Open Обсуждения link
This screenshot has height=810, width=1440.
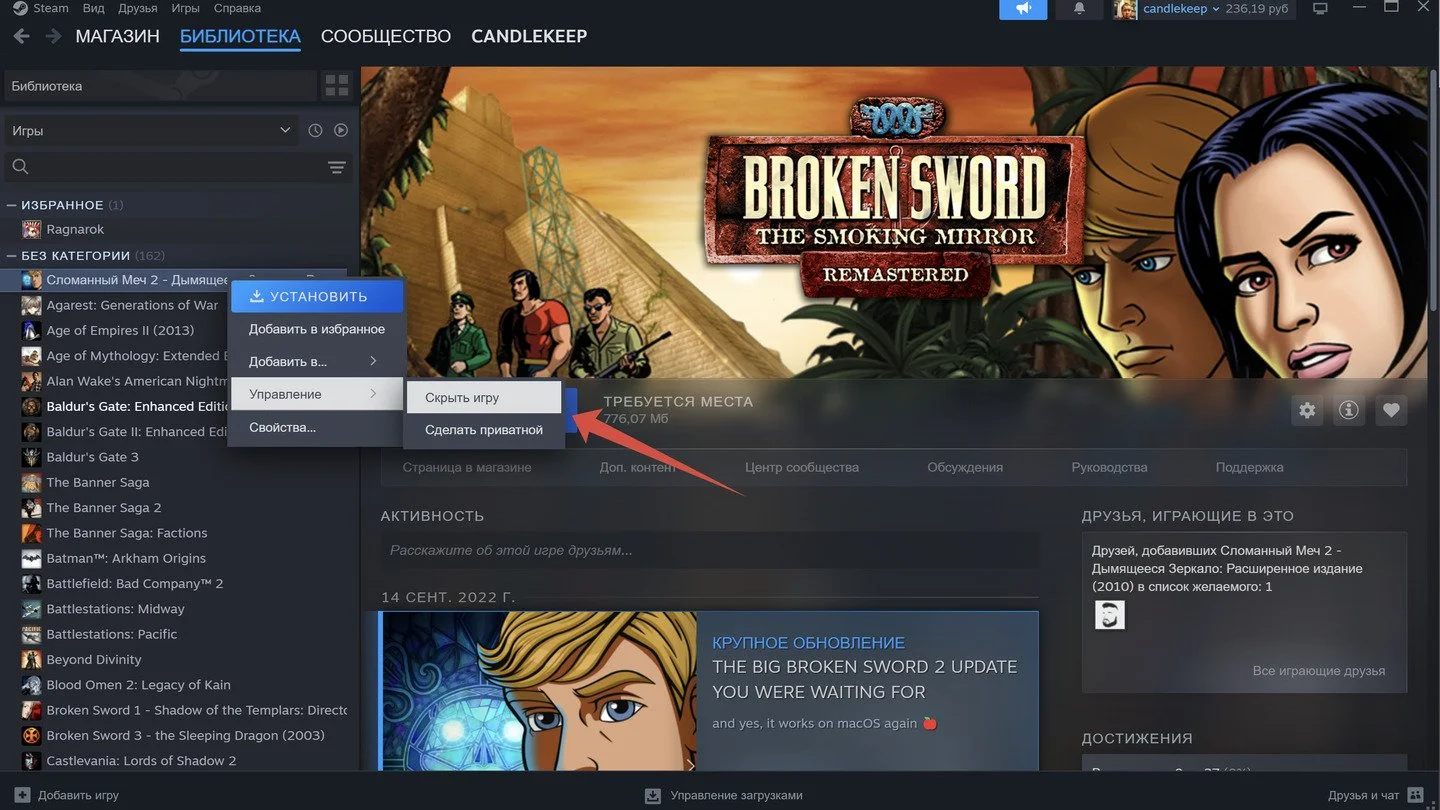pos(965,467)
